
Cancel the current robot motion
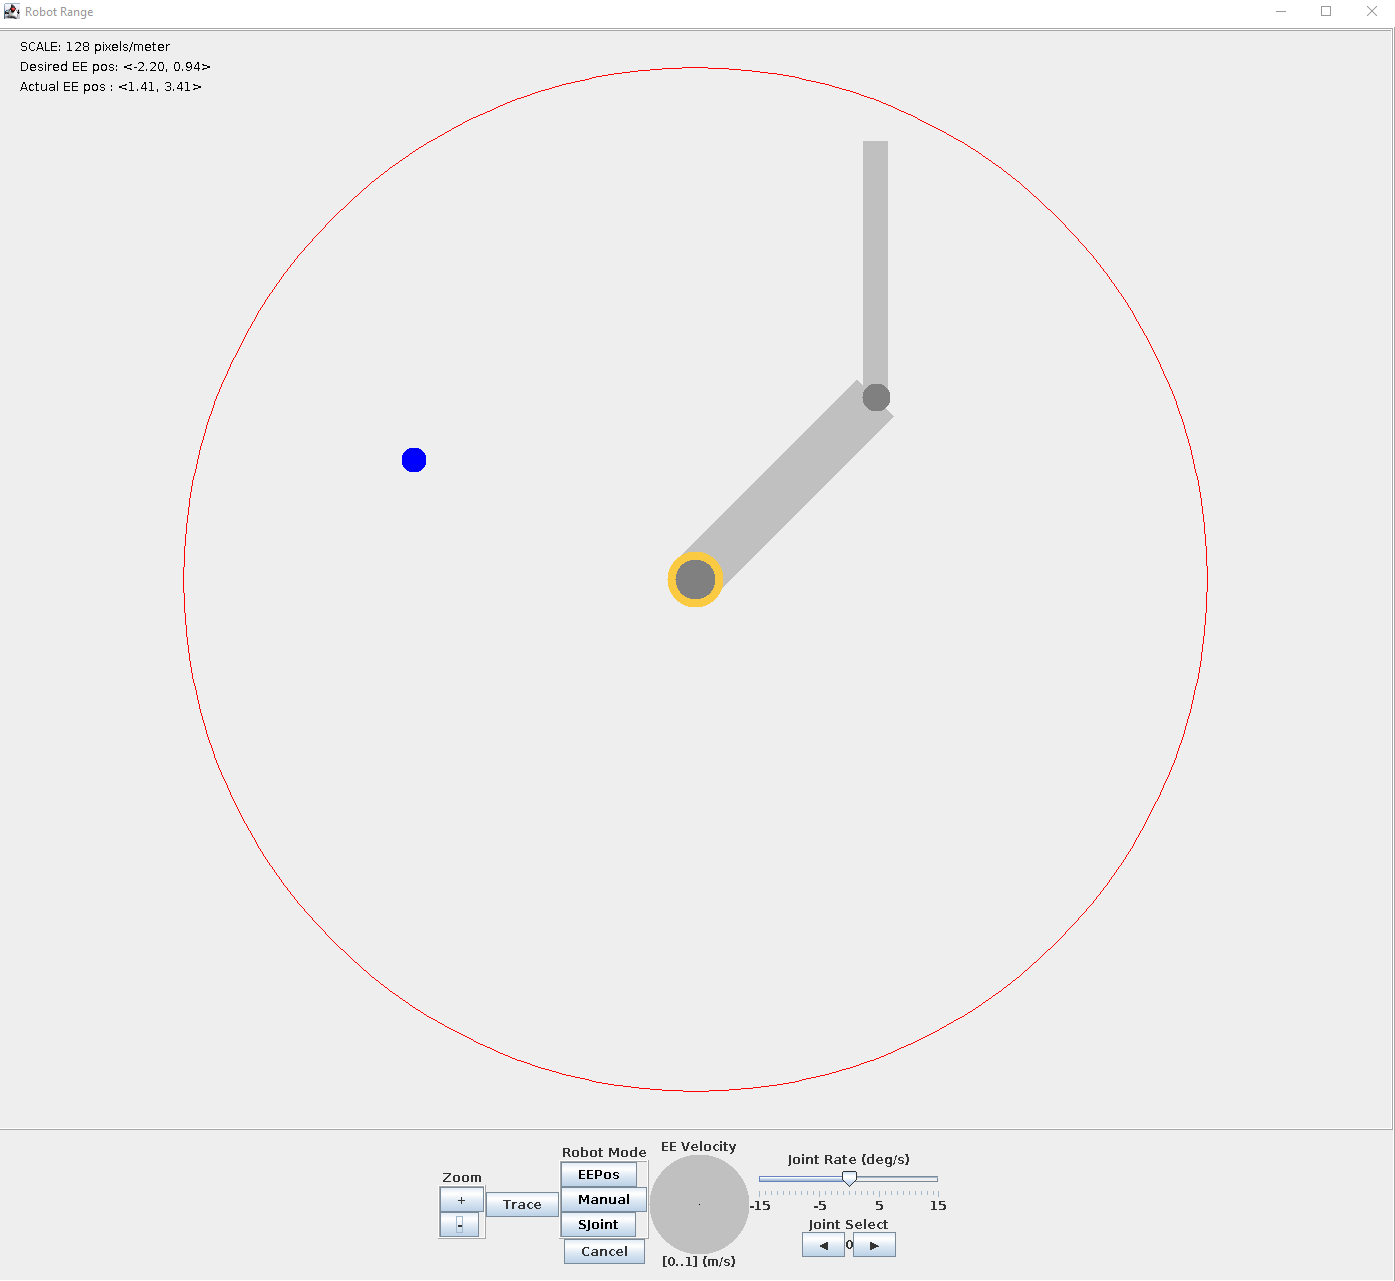pos(604,1252)
